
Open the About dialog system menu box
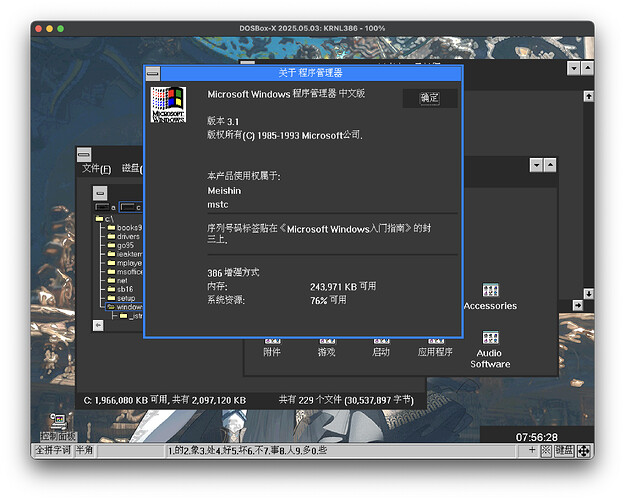[153, 73]
